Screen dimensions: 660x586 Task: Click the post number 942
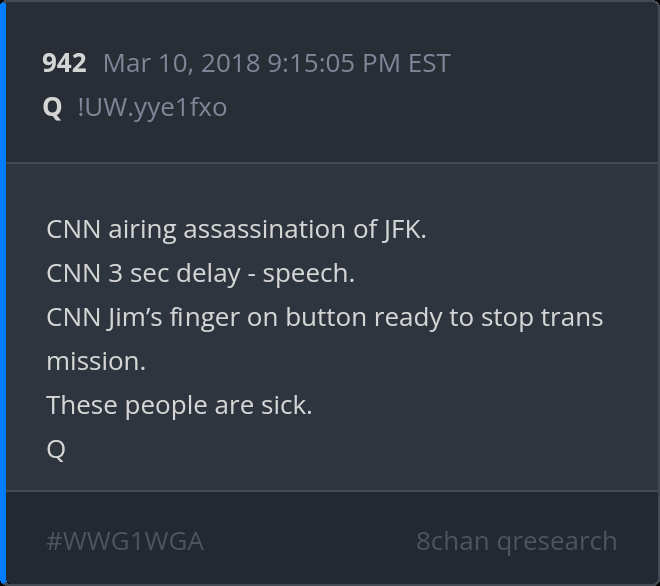click(x=64, y=63)
